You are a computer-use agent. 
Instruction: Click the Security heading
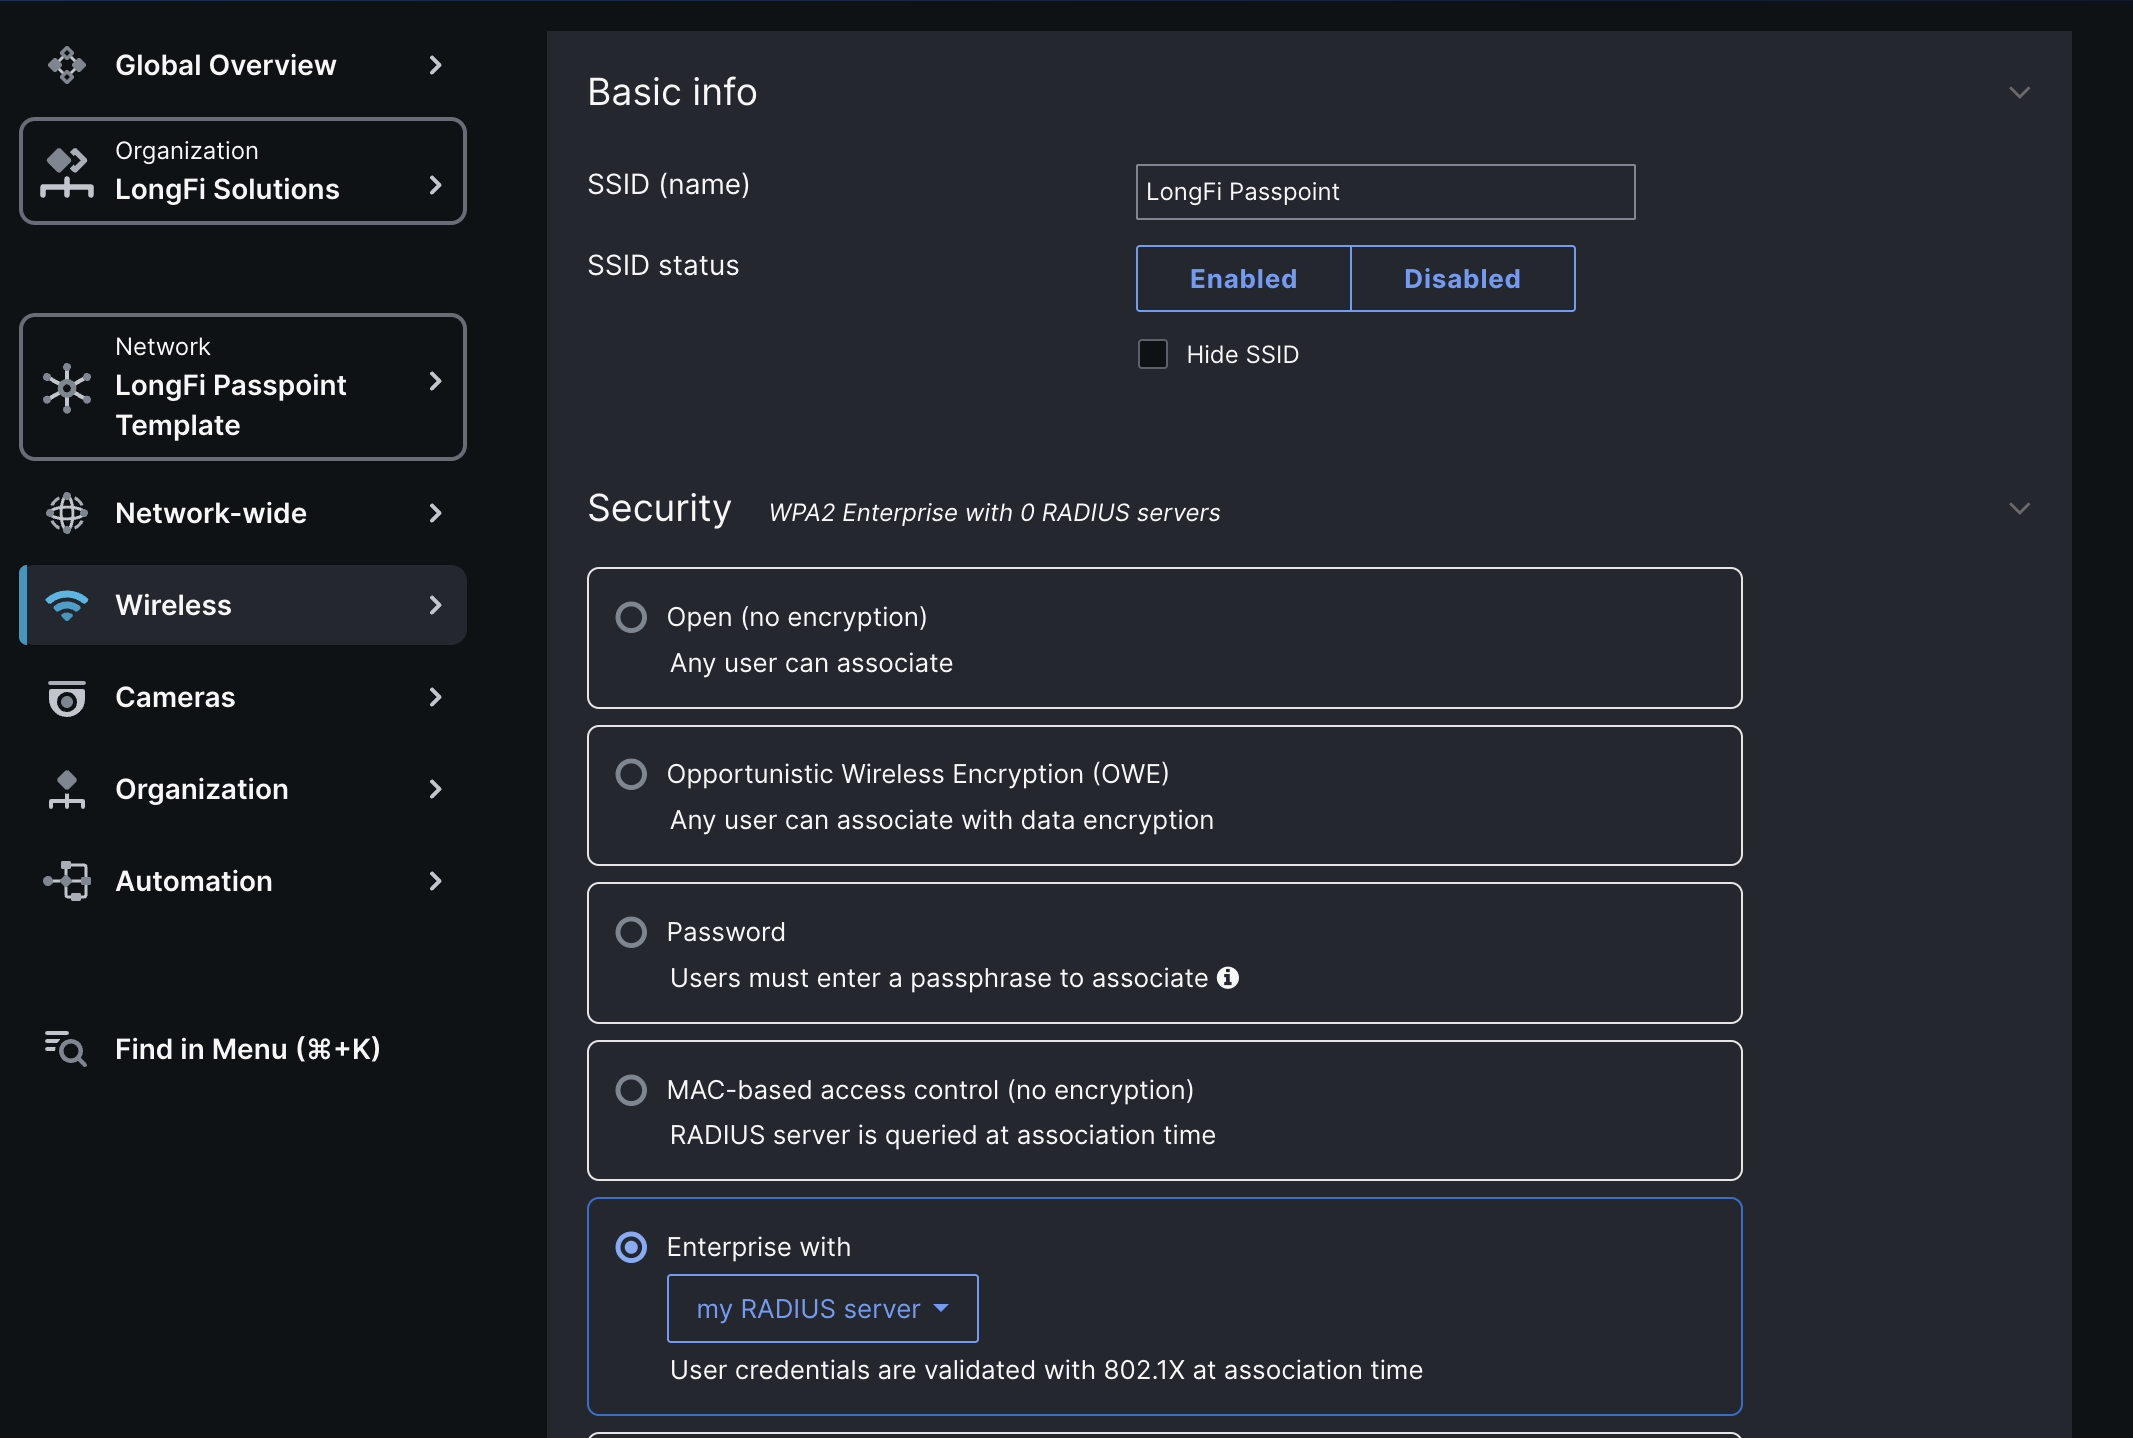click(660, 508)
